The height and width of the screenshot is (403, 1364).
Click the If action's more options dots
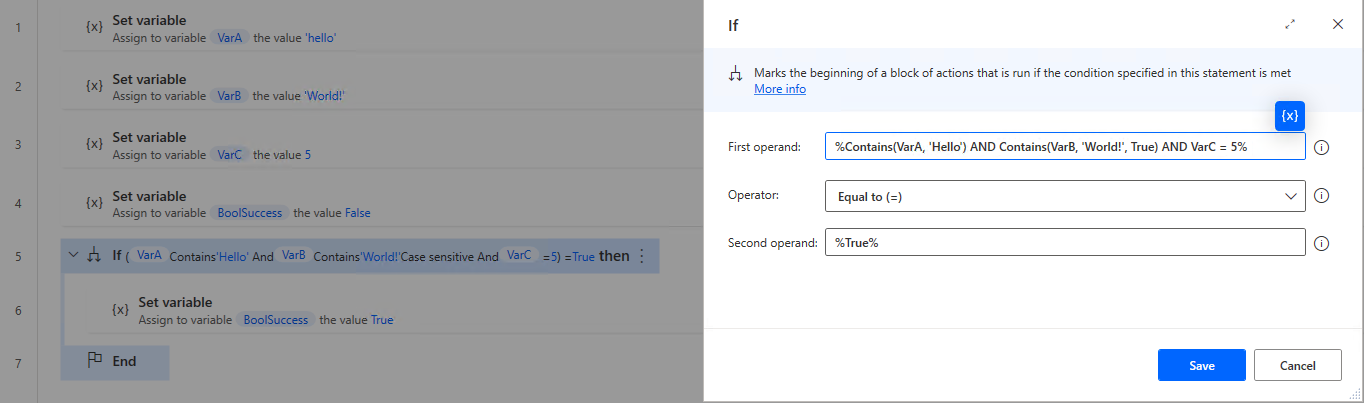(x=642, y=257)
